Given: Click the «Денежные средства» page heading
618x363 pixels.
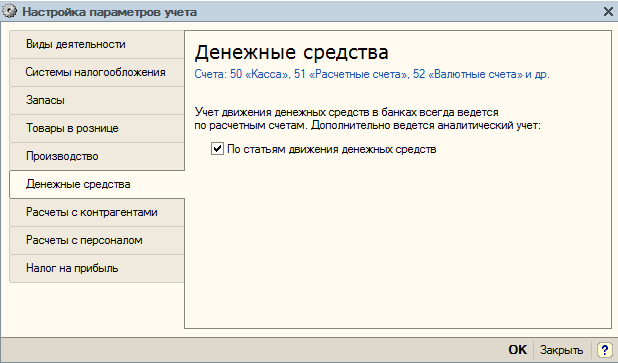Looking at the screenshot, I should pyautogui.click(x=292, y=52).
